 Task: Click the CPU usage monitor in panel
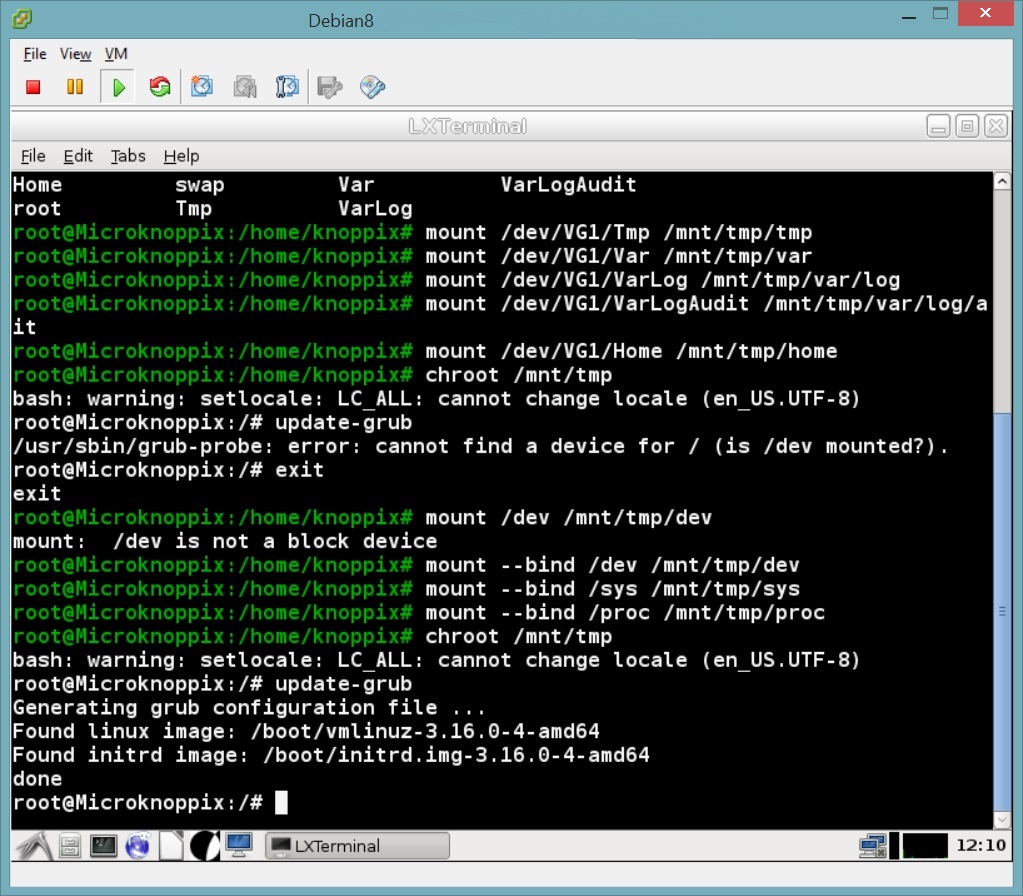pos(925,846)
